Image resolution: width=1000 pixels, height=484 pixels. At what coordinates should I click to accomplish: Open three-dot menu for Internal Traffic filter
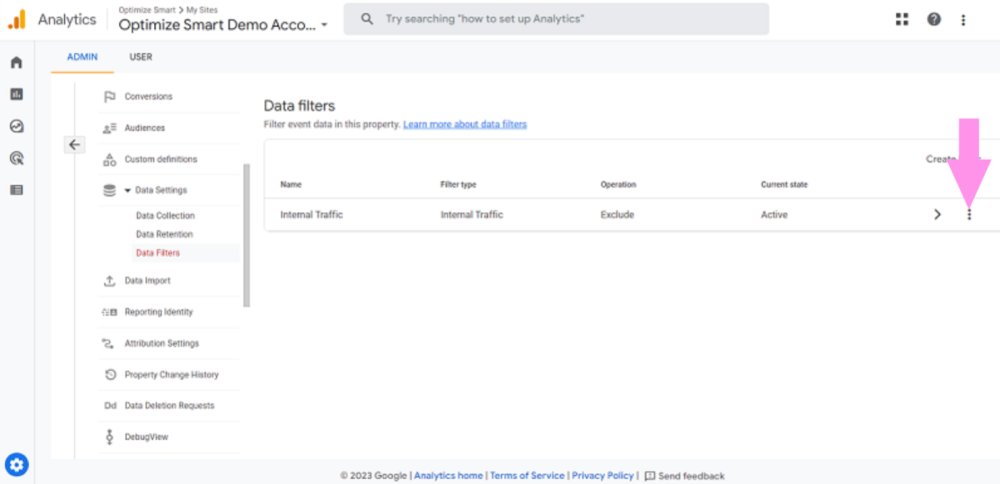[x=968, y=214]
